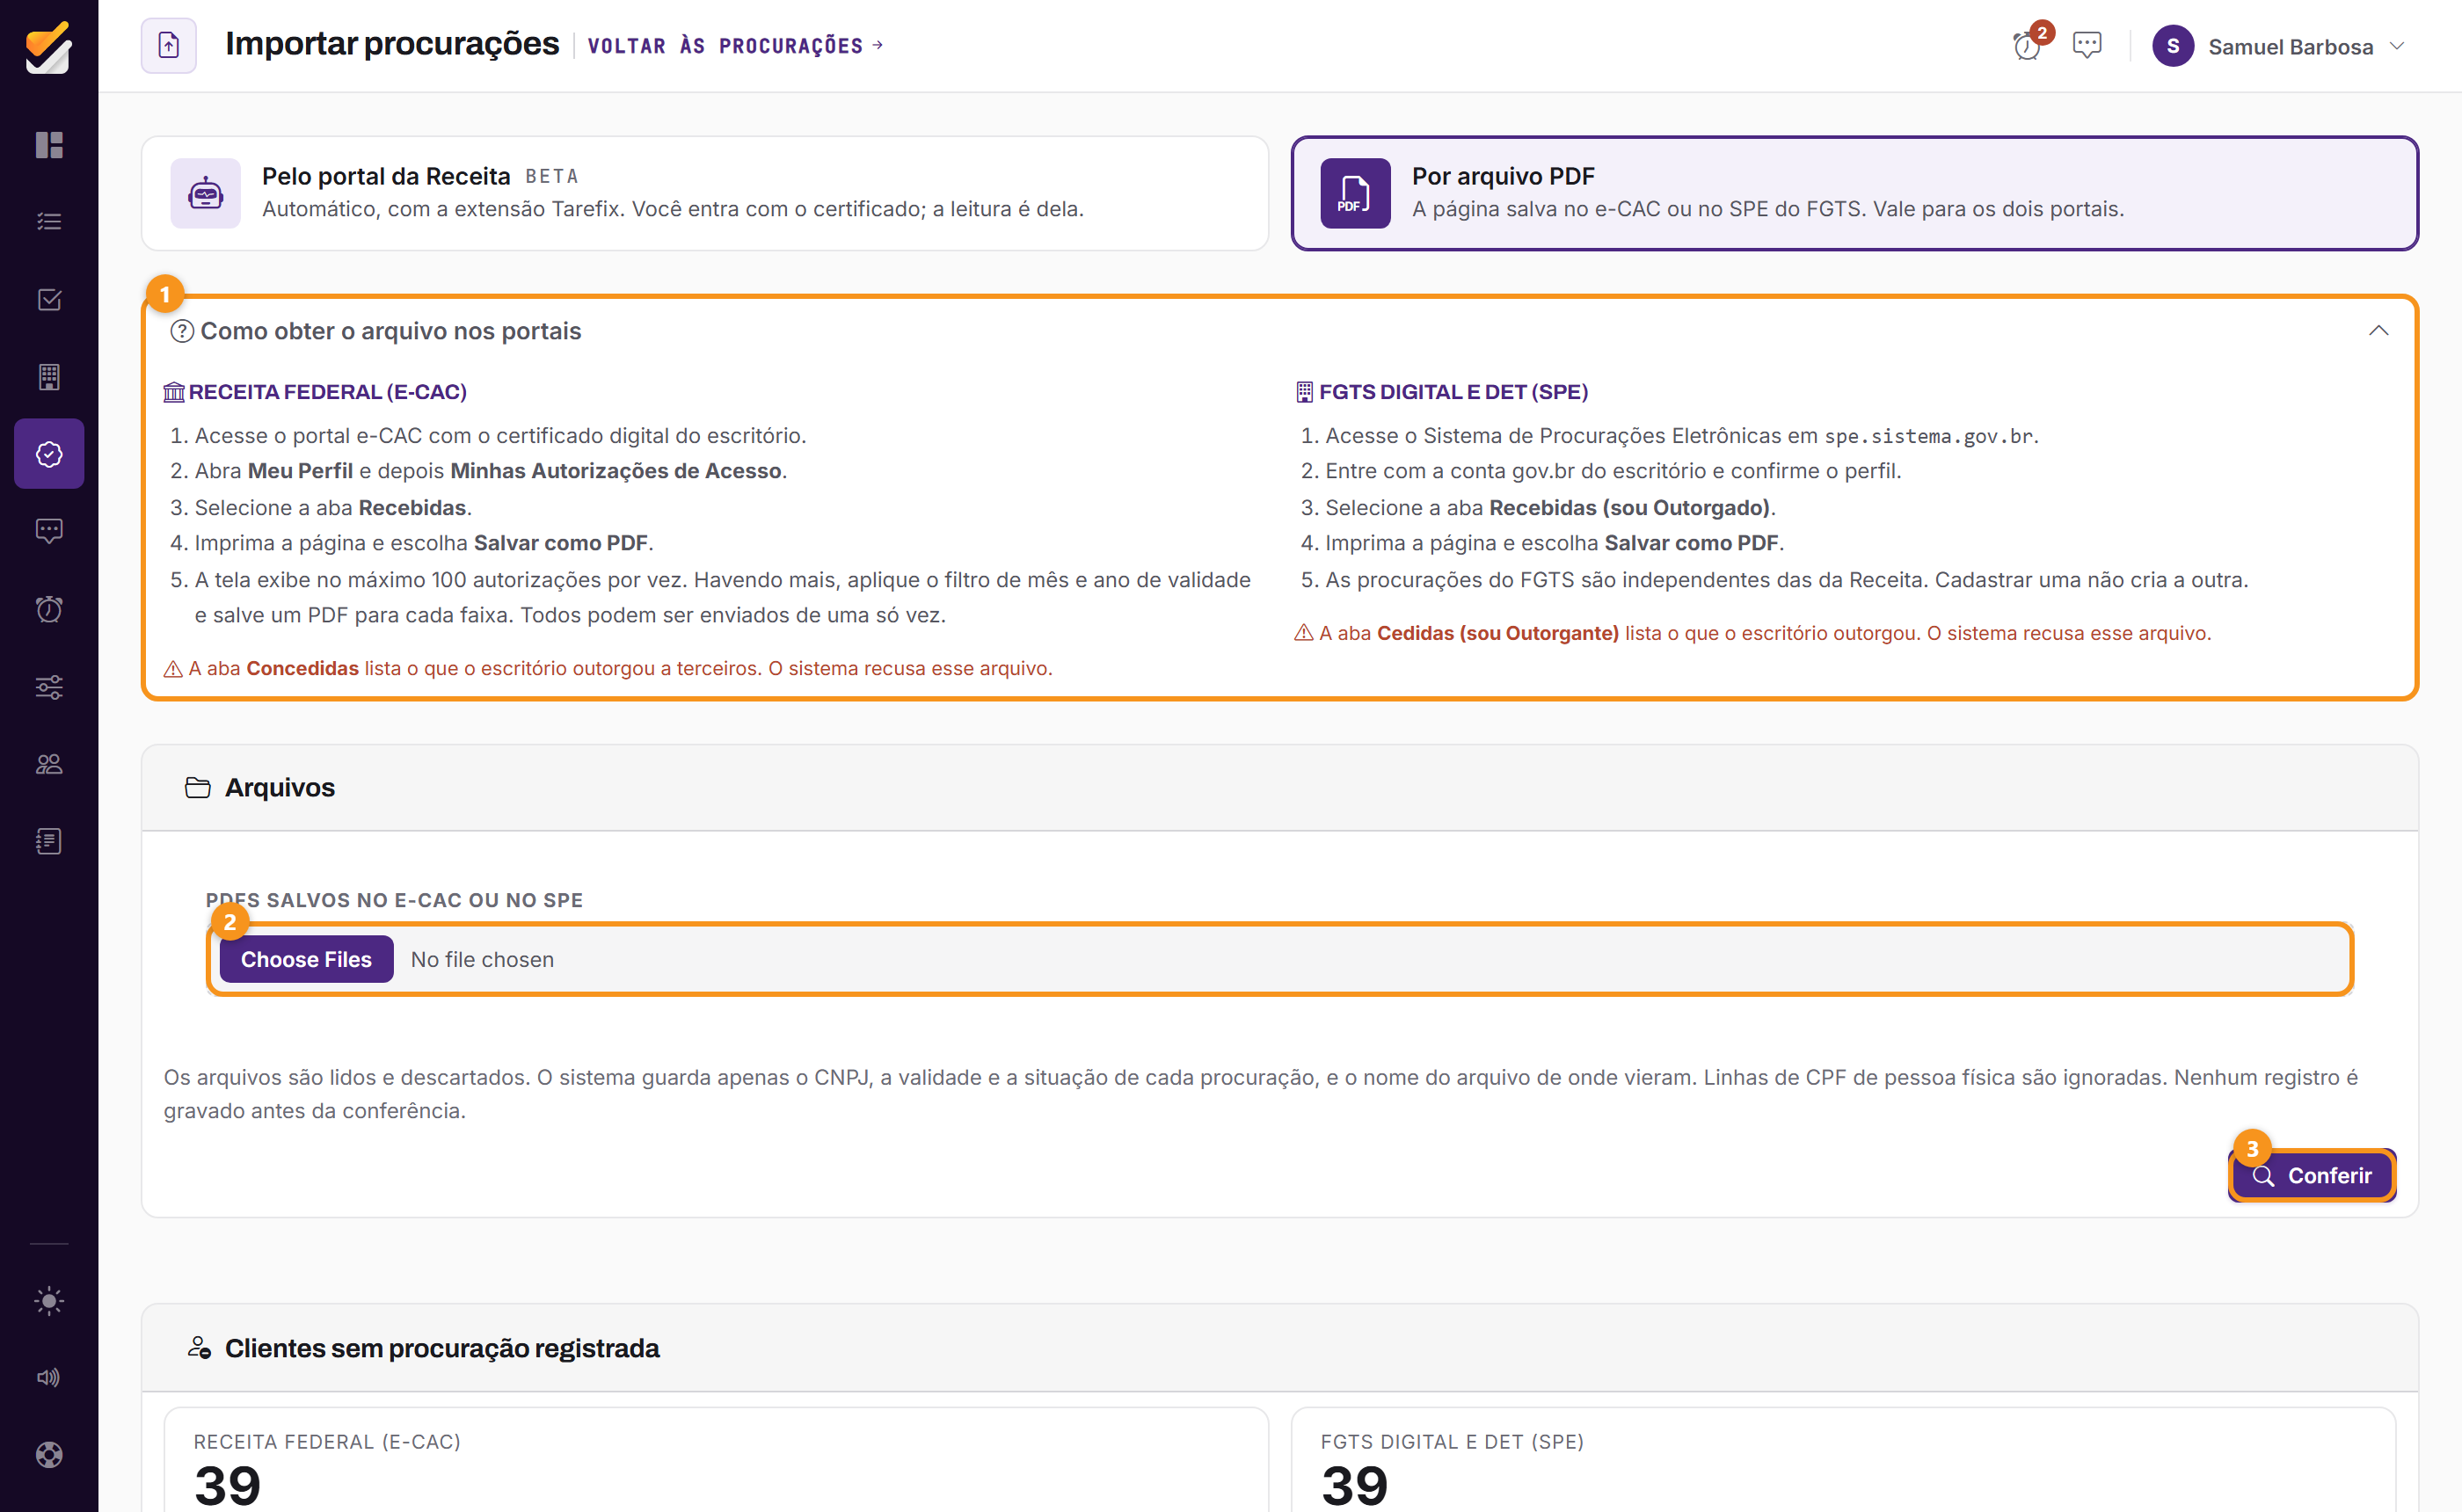Open the report document icon in sidebar
Screen dimensions: 2462x1512
tap(49, 841)
